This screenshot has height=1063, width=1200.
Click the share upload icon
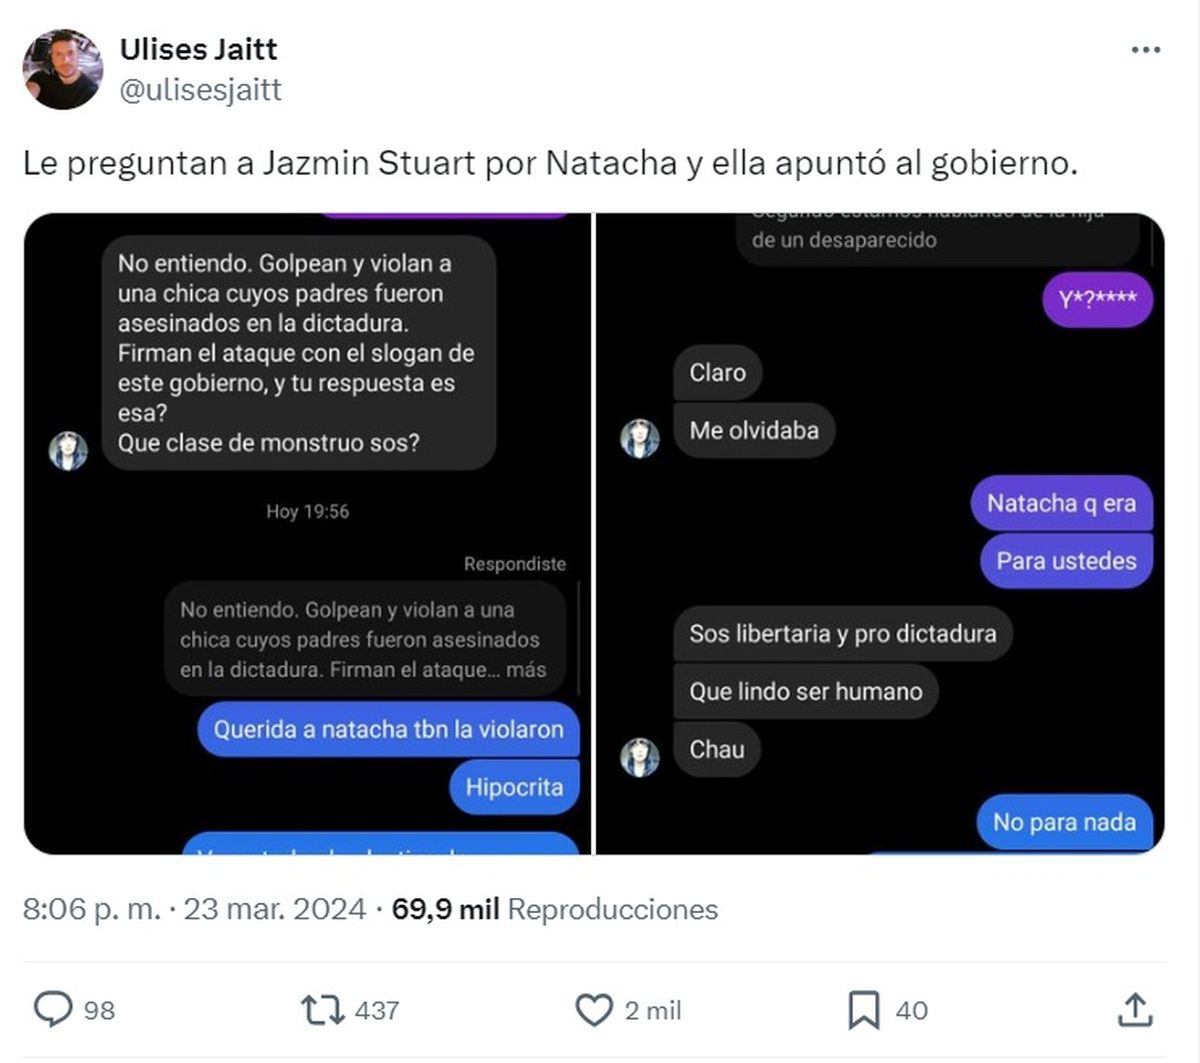1135,1010
